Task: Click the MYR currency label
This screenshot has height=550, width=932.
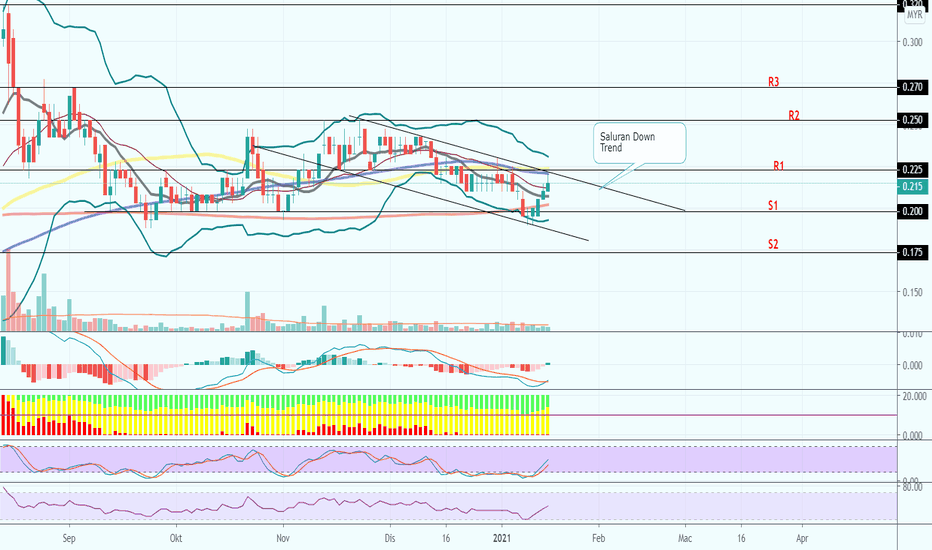Action: click(914, 16)
